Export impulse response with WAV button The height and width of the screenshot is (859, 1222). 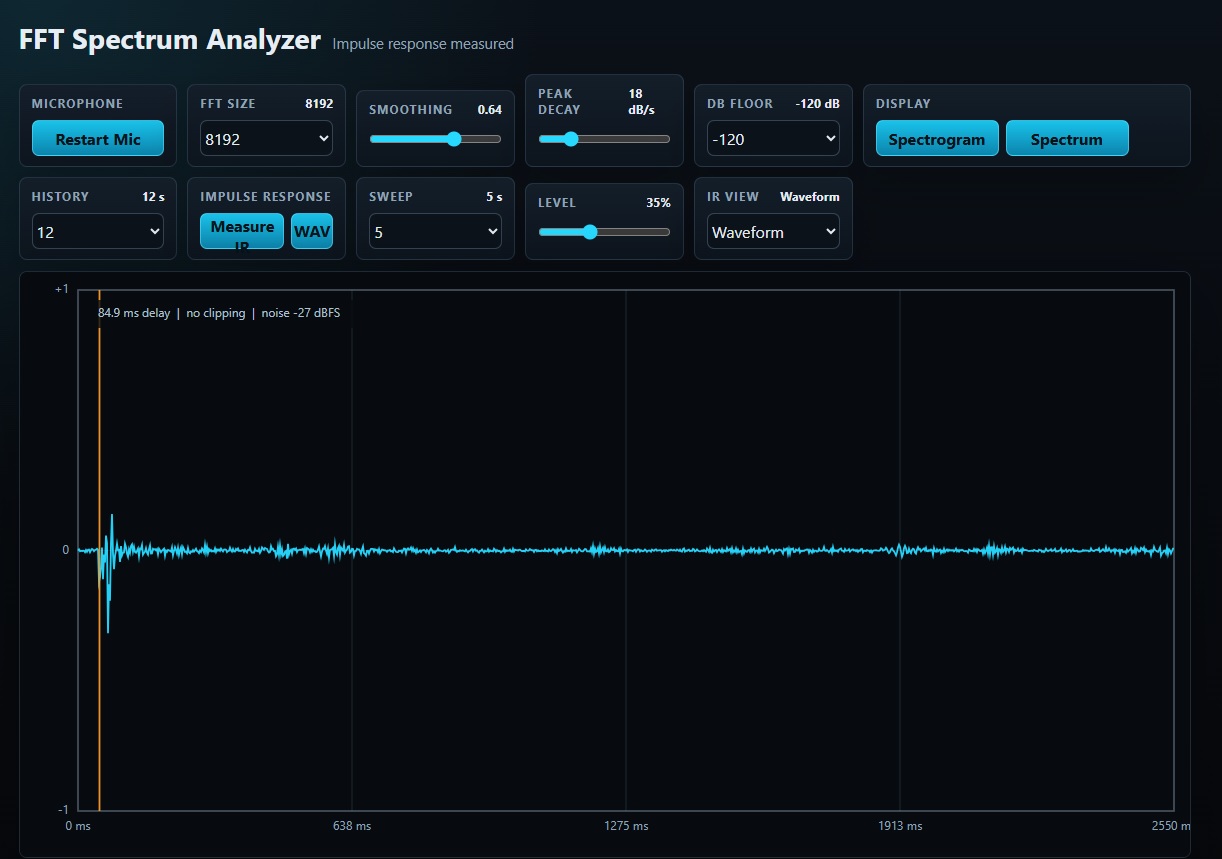click(312, 231)
